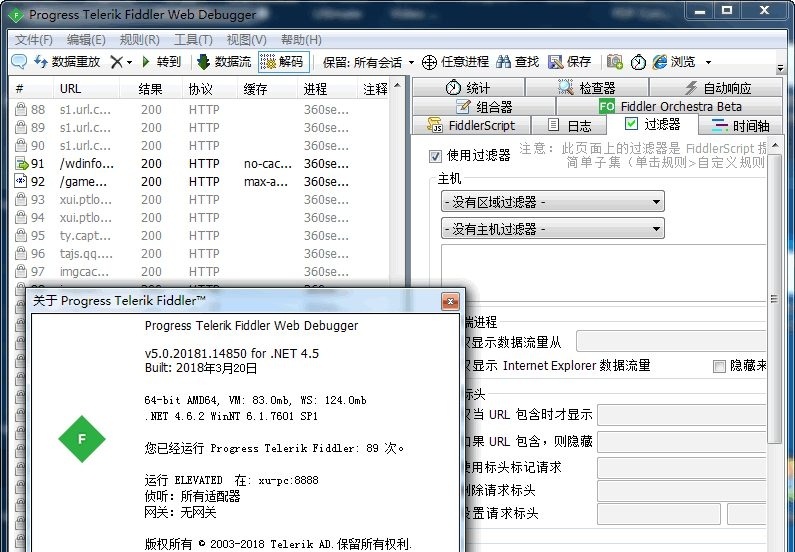Open the 工具(T) menu

point(193,40)
